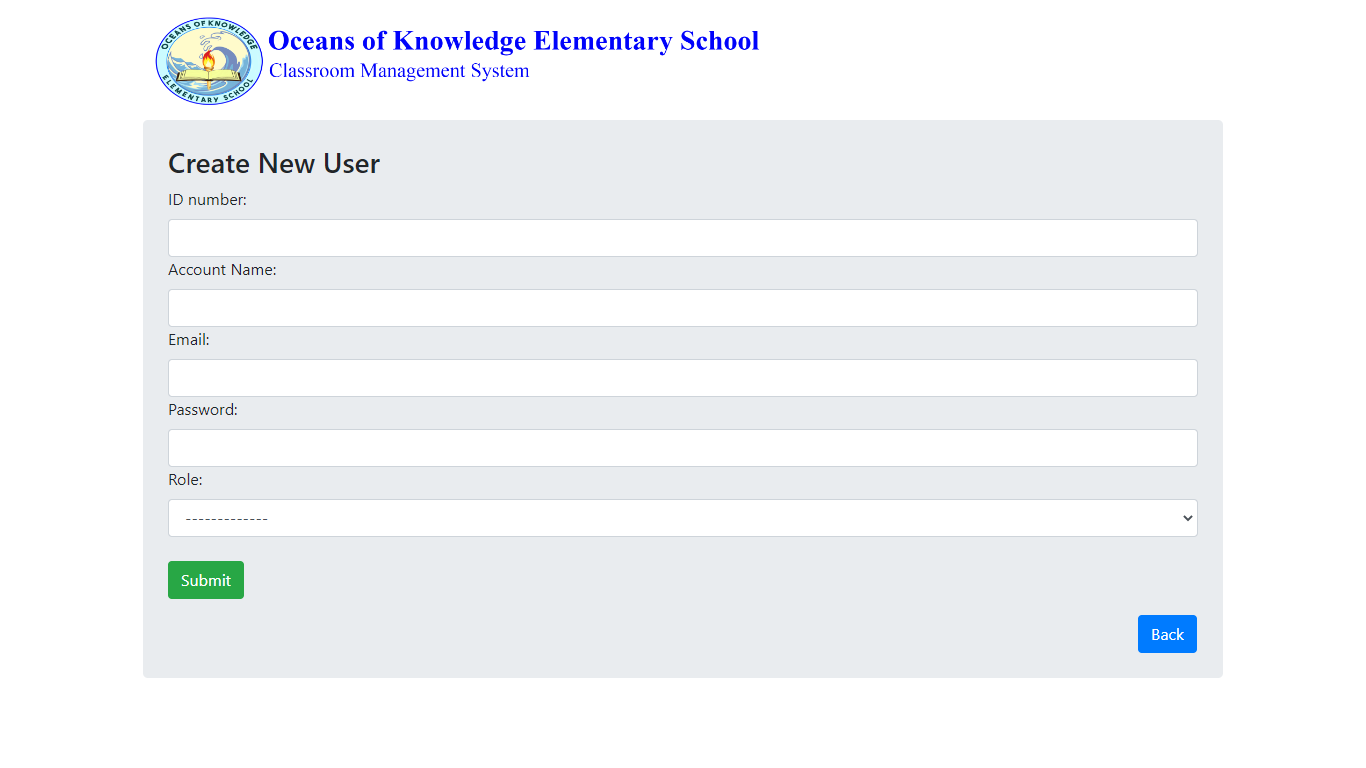The width and height of the screenshot is (1366, 768).
Task: Click the "Role:" label
Action: [185, 480]
